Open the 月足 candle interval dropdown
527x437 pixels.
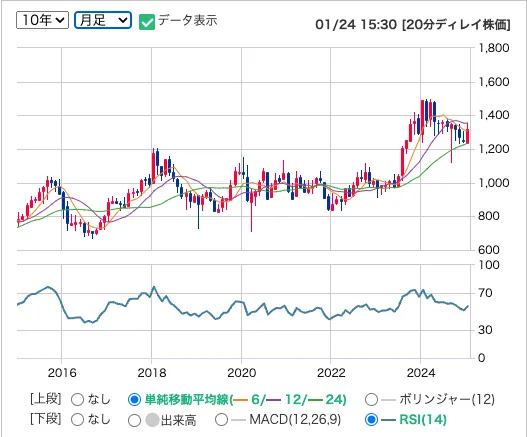(x=103, y=20)
